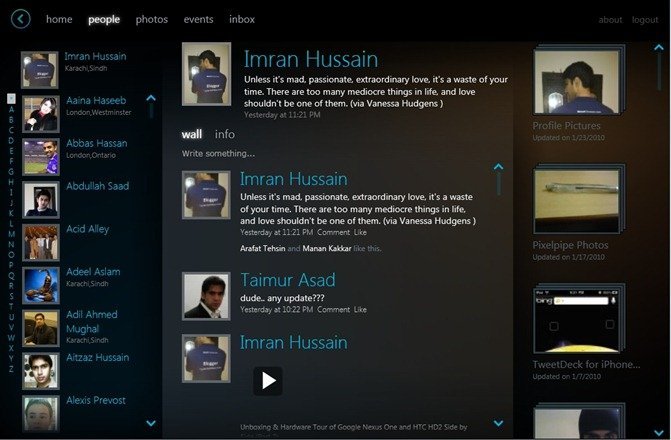Viewport: 671px width, 440px height.
Task: Click Aitzaz Hussain's avatar picture
Action: pyautogui.click(x=41, y=371)
